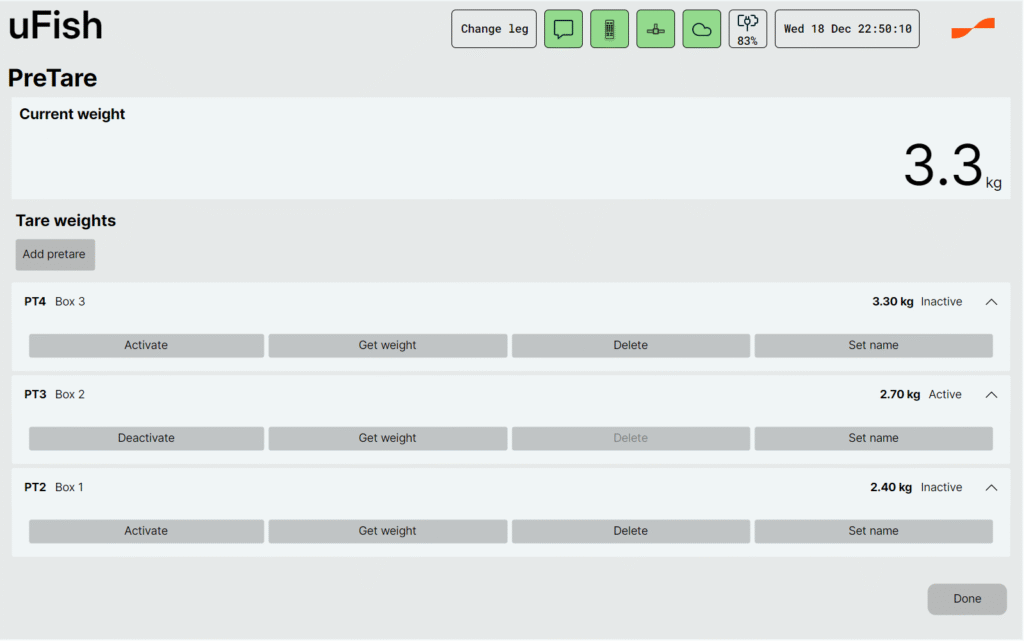Open the cloud sync status icon

point(701,29)
